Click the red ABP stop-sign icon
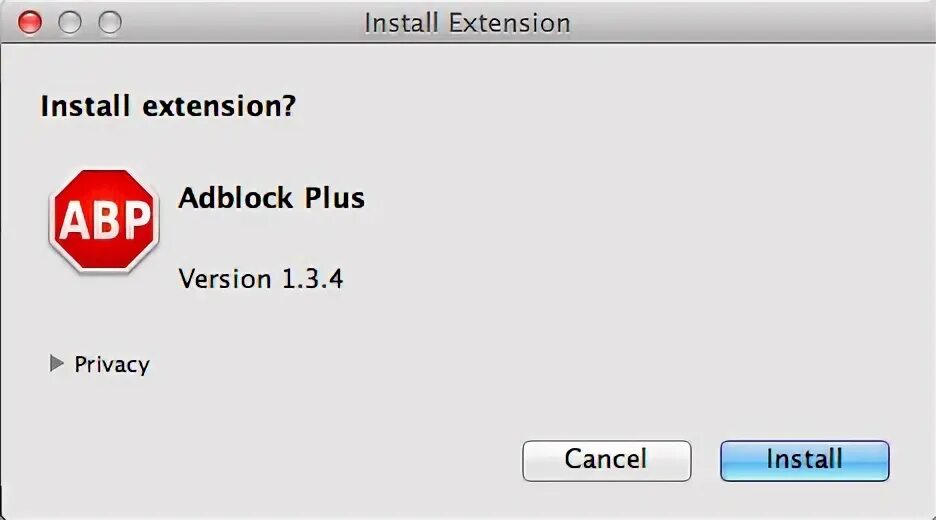The width and height of the screenshot is (936, 520). (103, 220)
